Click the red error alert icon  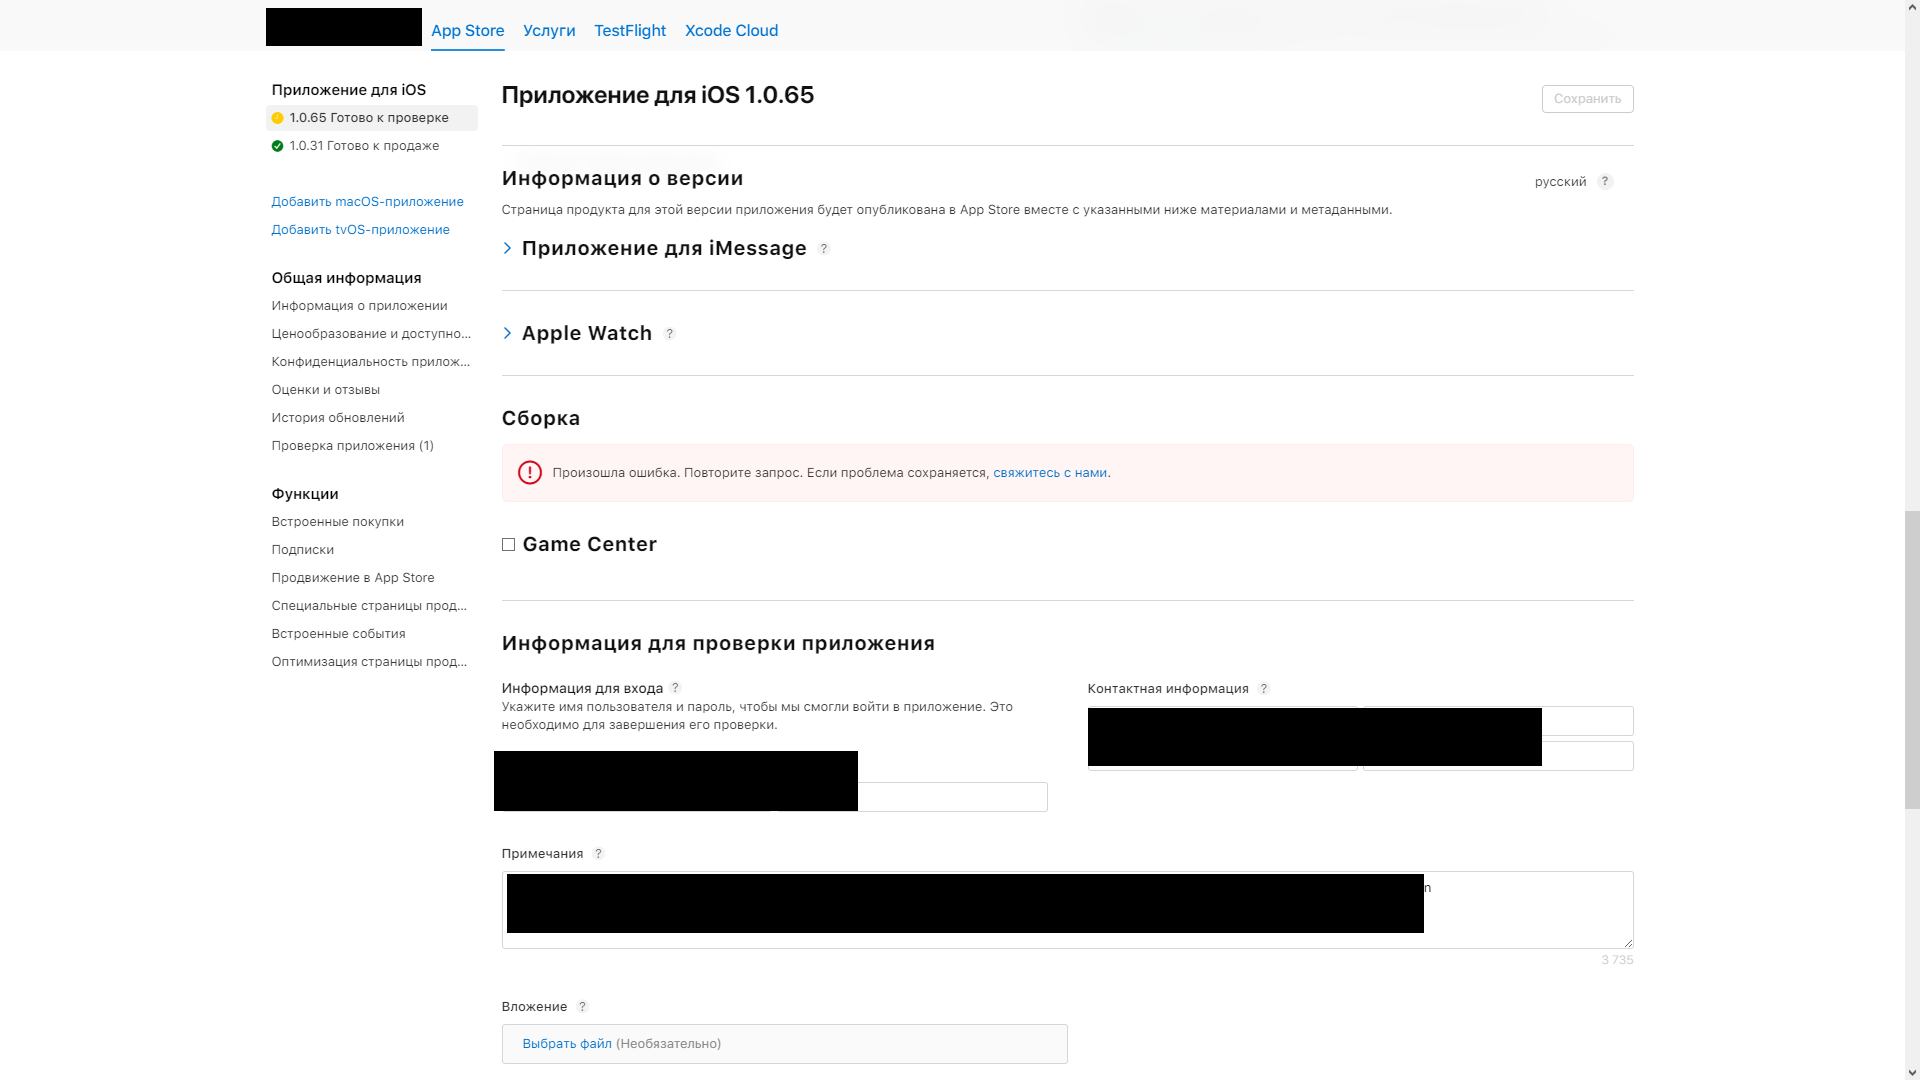(x=529, y=473)
